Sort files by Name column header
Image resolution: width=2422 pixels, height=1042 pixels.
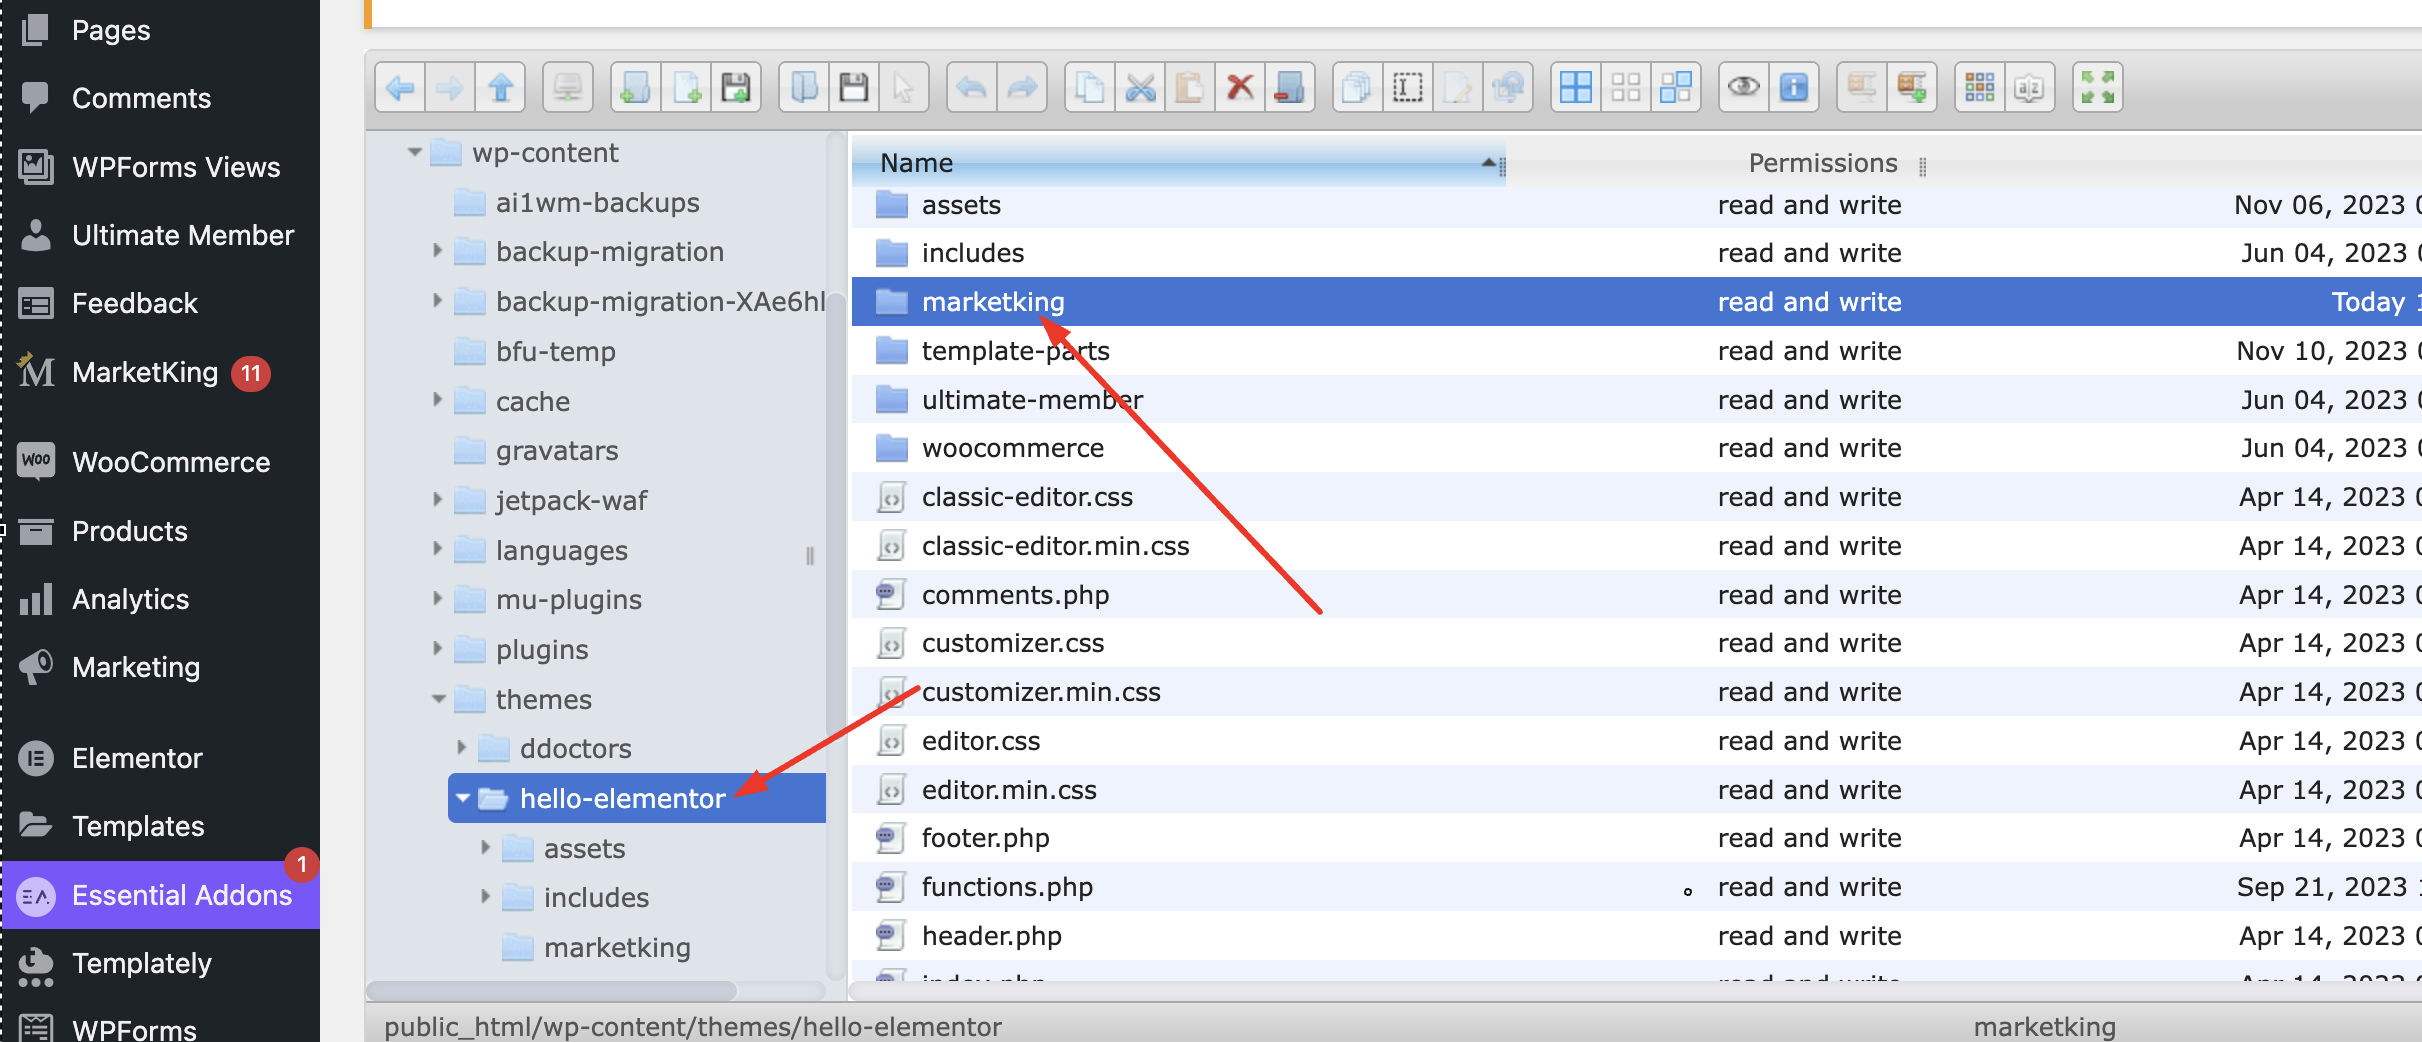(x=1178, y=163)
